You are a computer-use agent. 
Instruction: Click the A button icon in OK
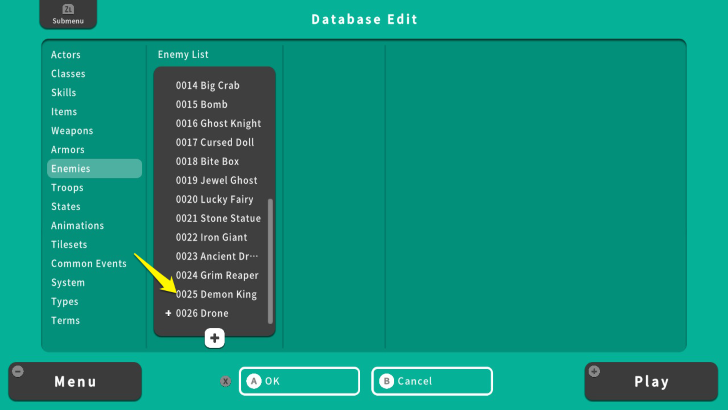click(254, 381)
